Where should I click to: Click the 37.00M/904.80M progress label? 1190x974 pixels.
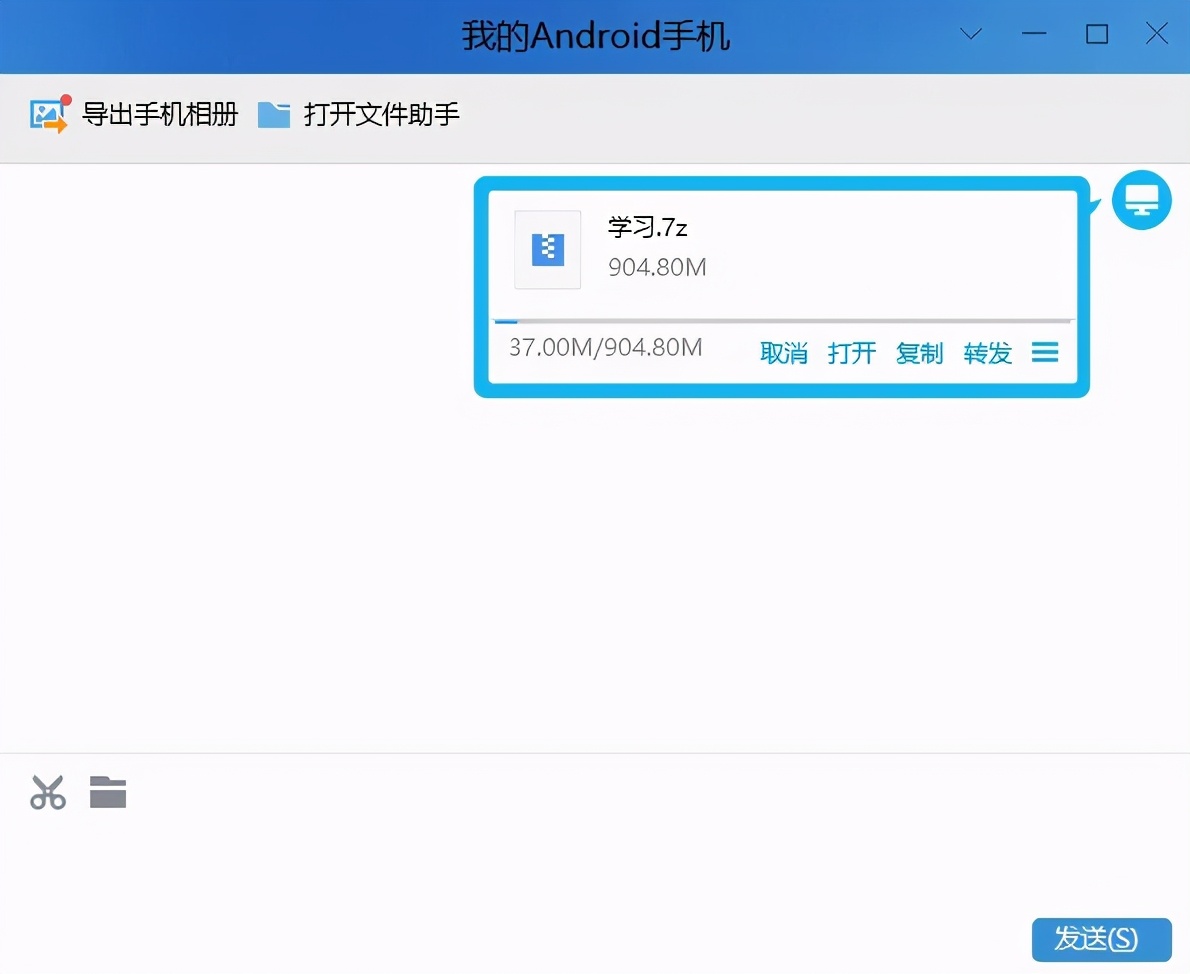coord(604,348)
